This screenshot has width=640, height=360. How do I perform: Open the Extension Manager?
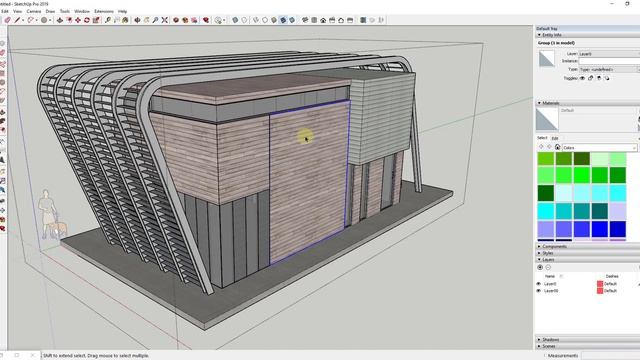[x=206, y=20]
